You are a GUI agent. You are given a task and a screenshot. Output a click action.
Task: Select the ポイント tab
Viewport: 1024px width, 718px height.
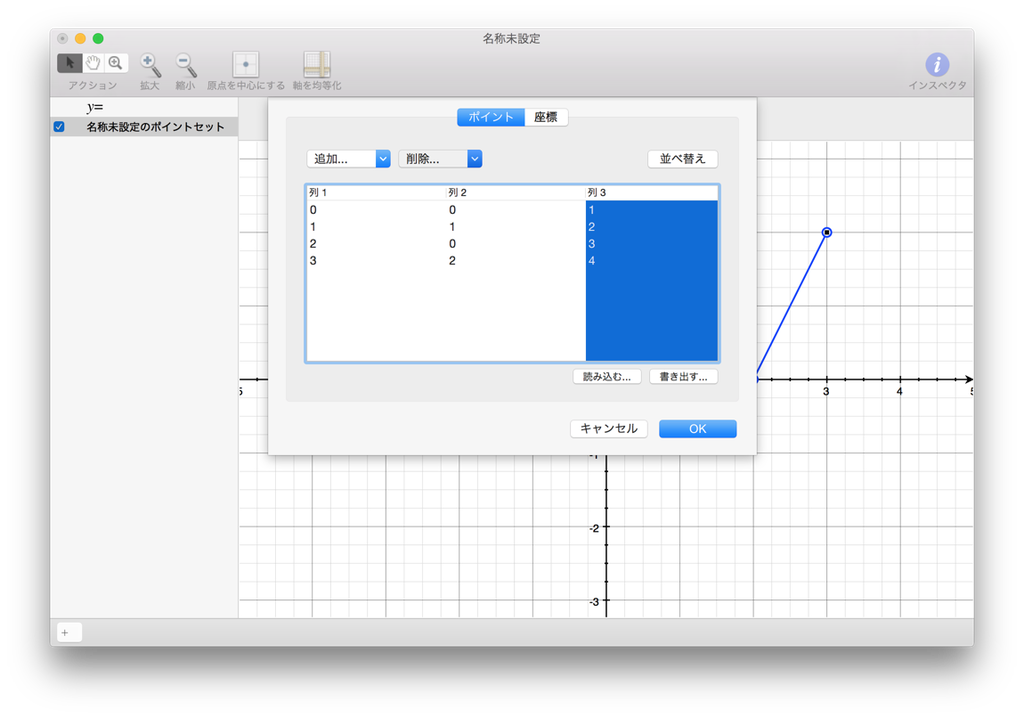(489, 116)
